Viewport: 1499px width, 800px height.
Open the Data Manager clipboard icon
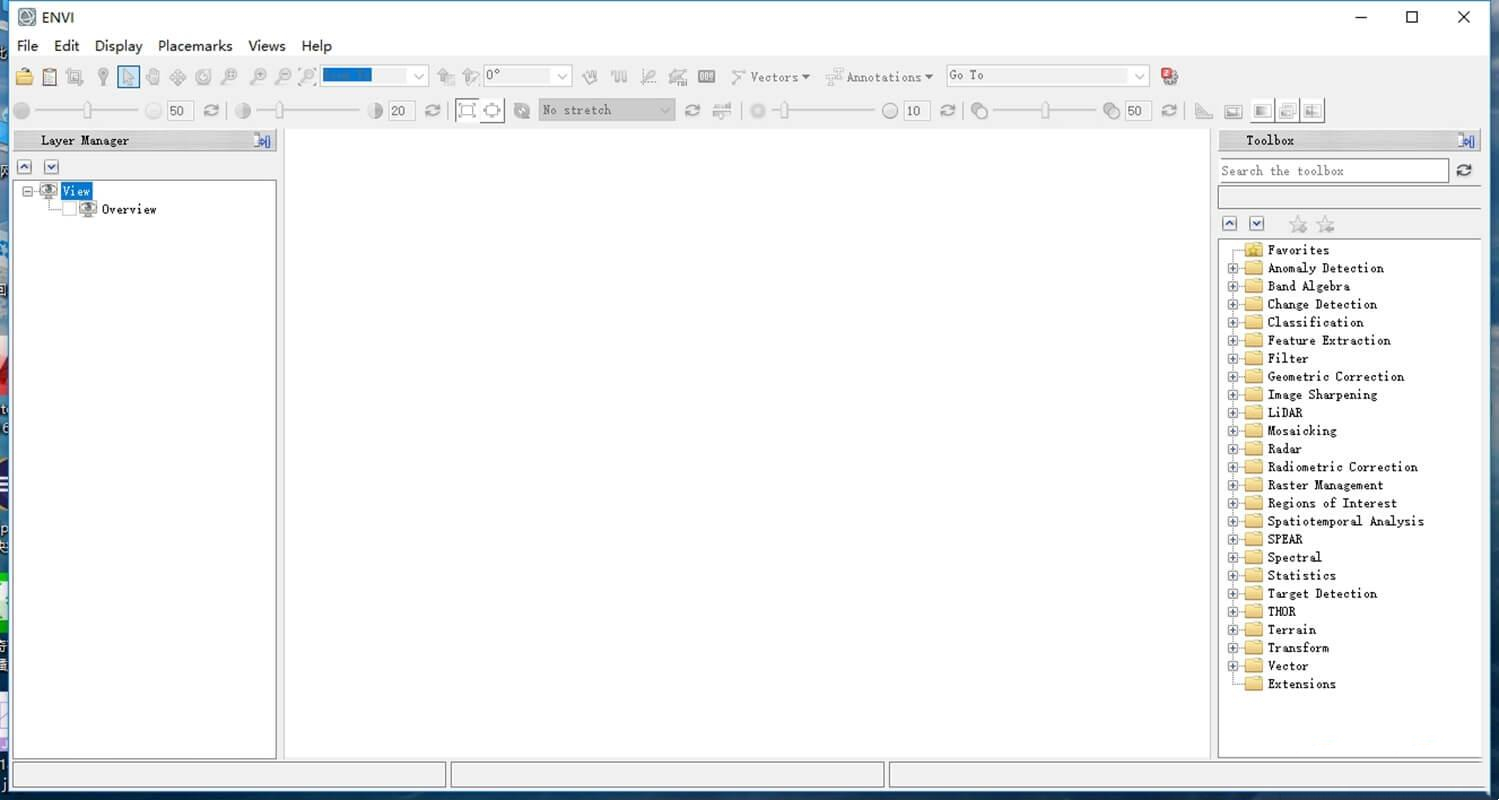point(49,76)
